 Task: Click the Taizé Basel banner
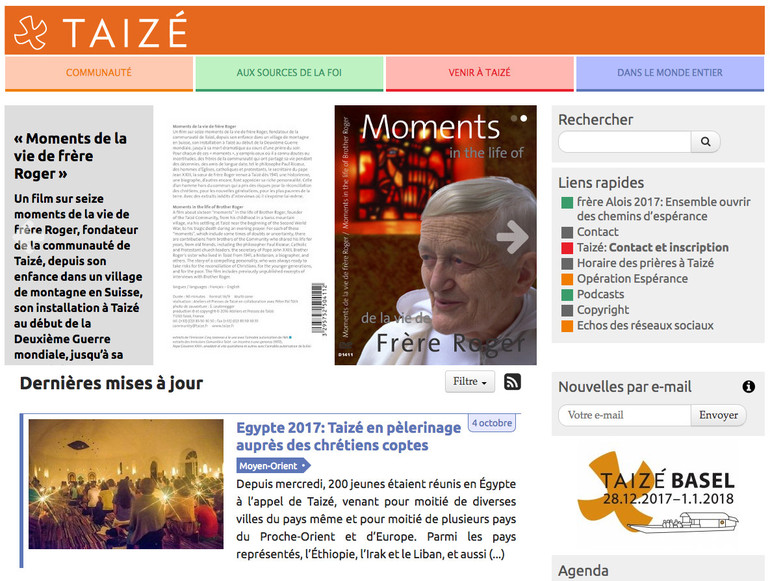(658, 492)
